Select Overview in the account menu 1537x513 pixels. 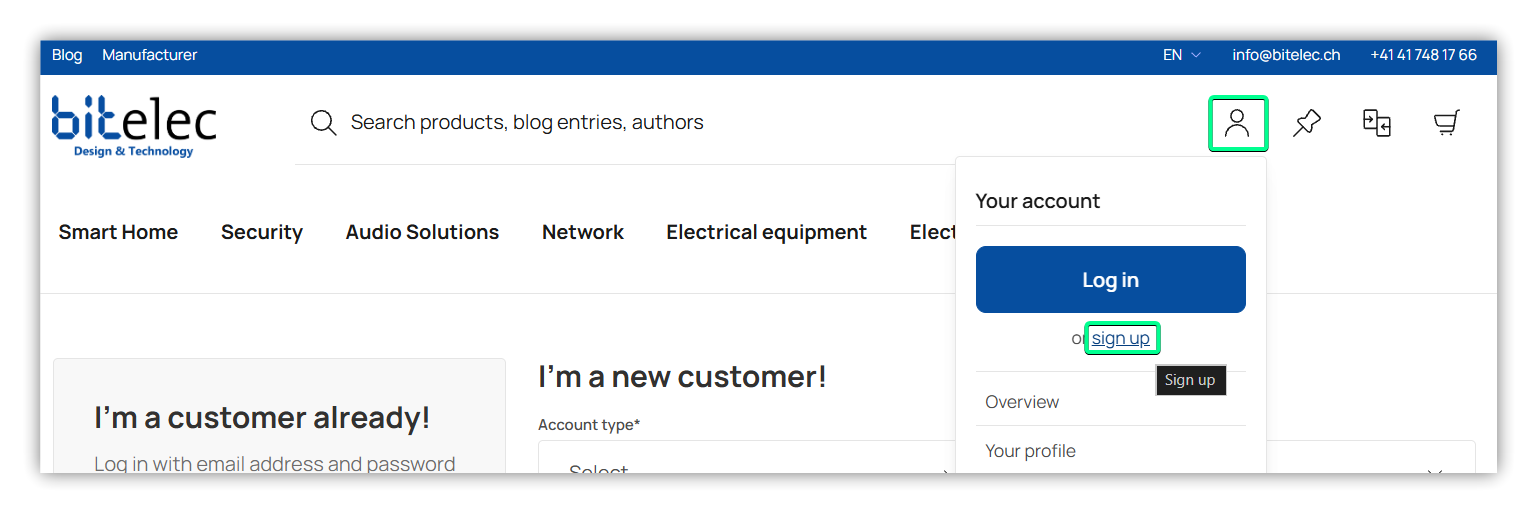point(1022,402)
